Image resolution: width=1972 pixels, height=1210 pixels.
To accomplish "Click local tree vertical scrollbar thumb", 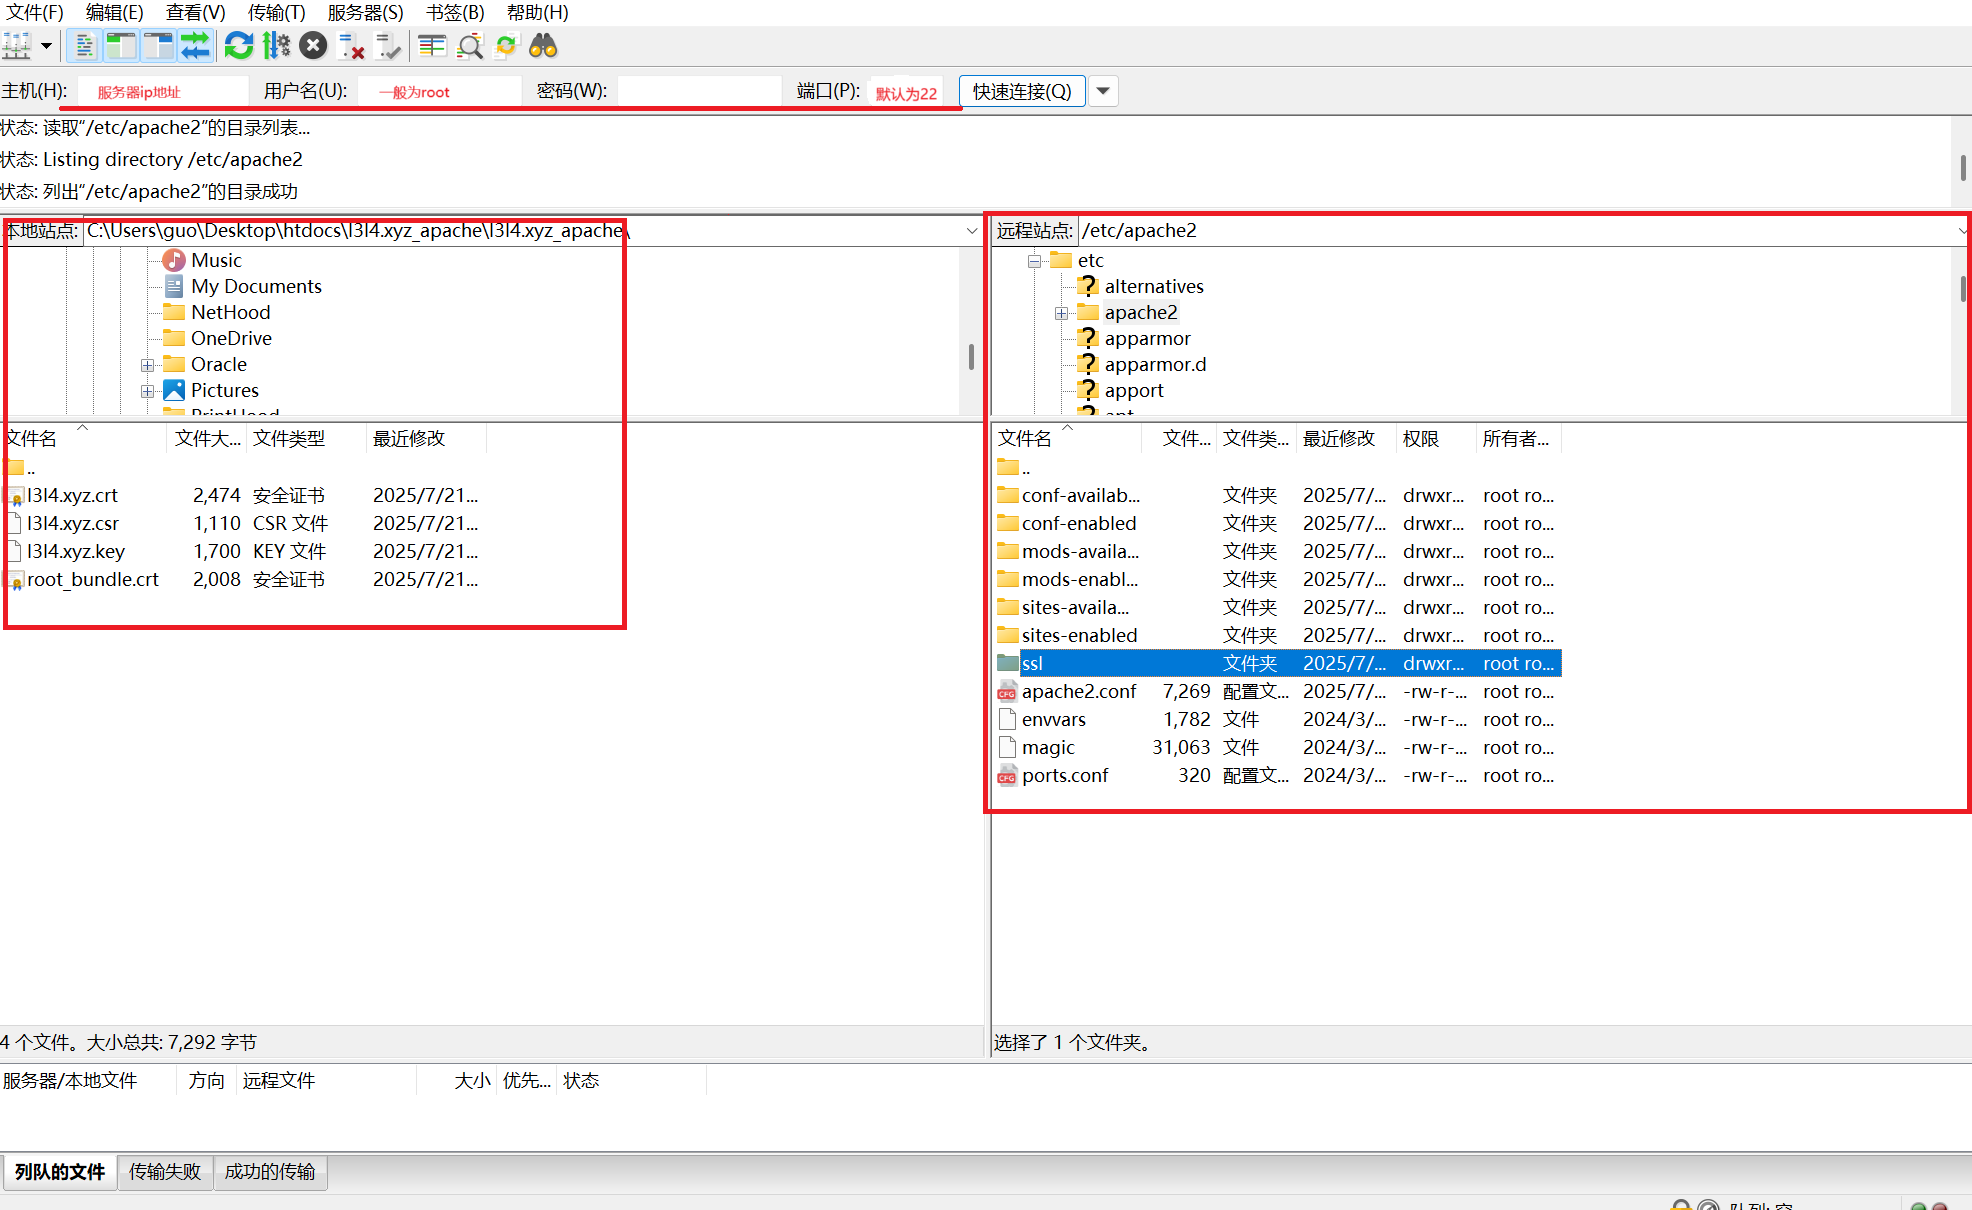I will (x=971, y=357).
